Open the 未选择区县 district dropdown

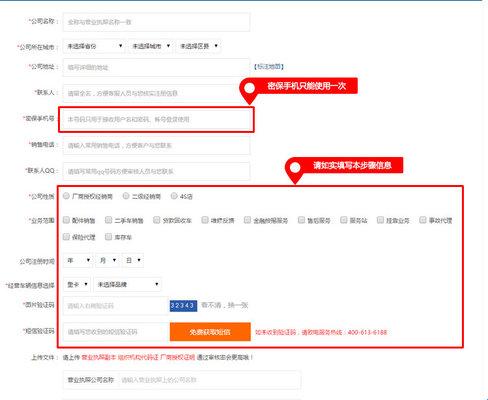pos(199,46)
